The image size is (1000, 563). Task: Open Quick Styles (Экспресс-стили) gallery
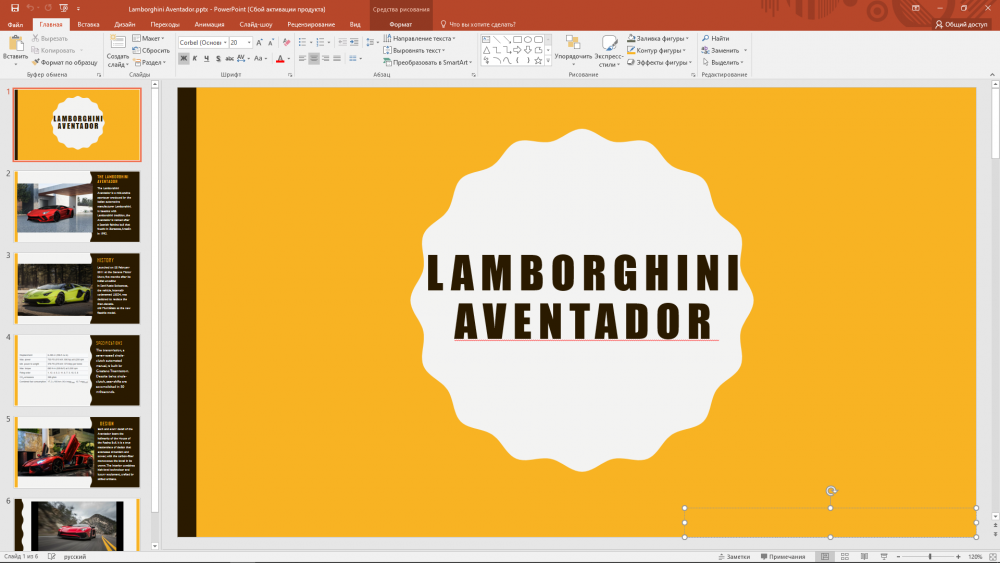[x=608, y=44]
